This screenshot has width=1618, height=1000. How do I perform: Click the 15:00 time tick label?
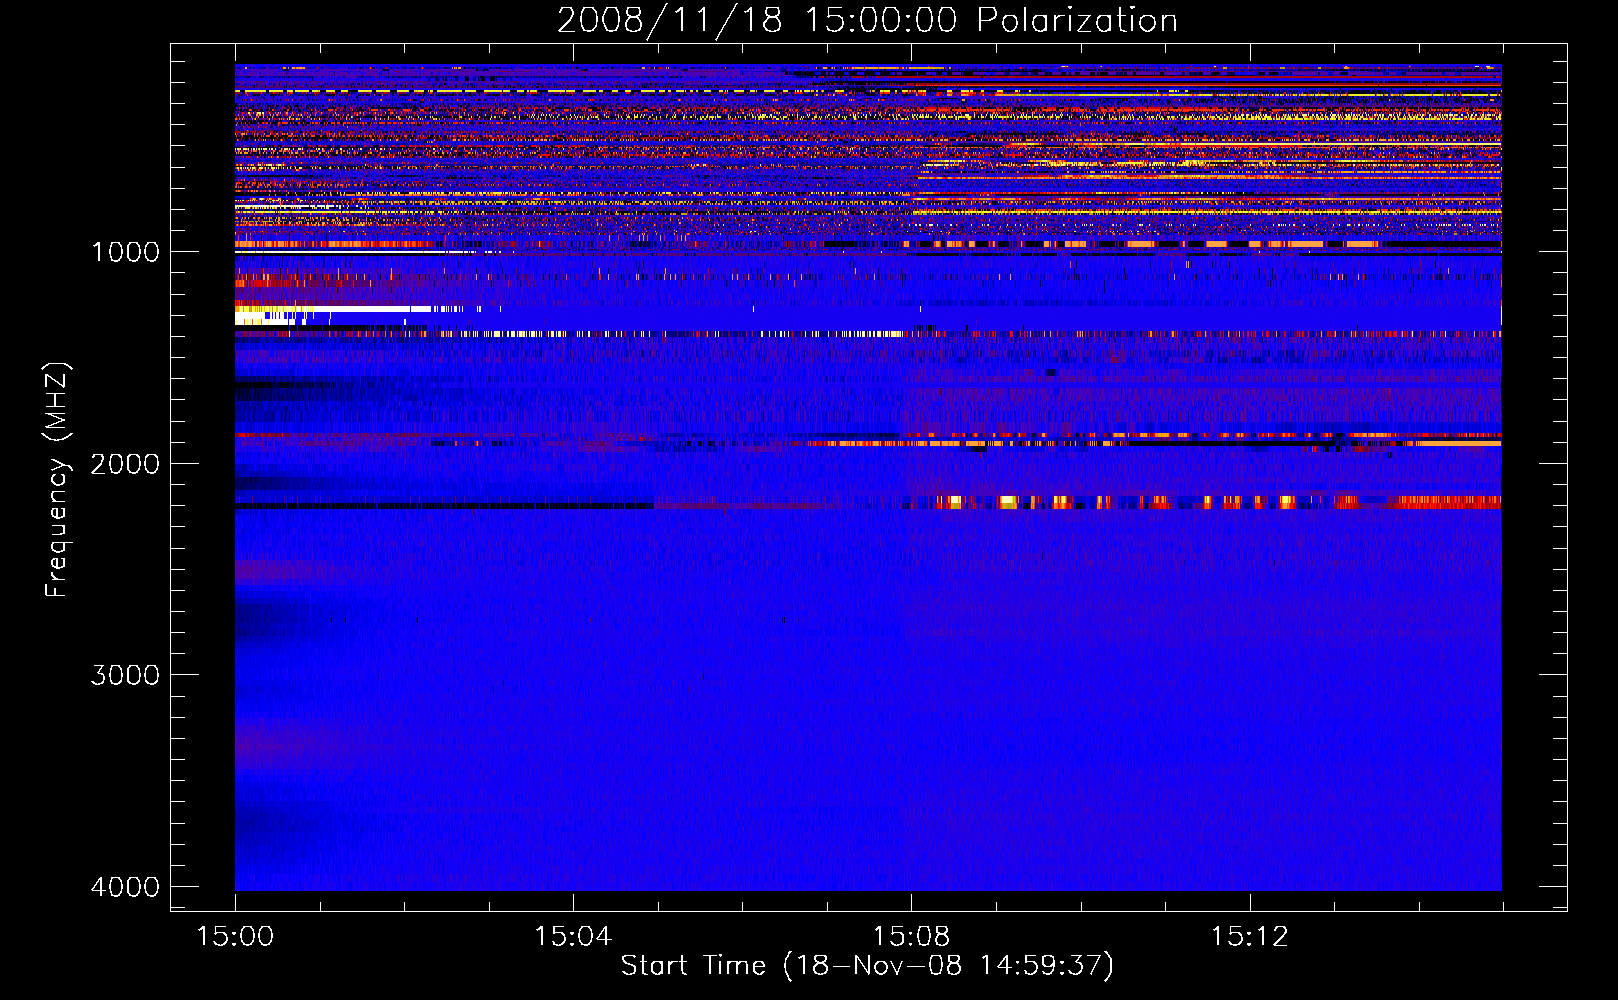coord(235,937)
